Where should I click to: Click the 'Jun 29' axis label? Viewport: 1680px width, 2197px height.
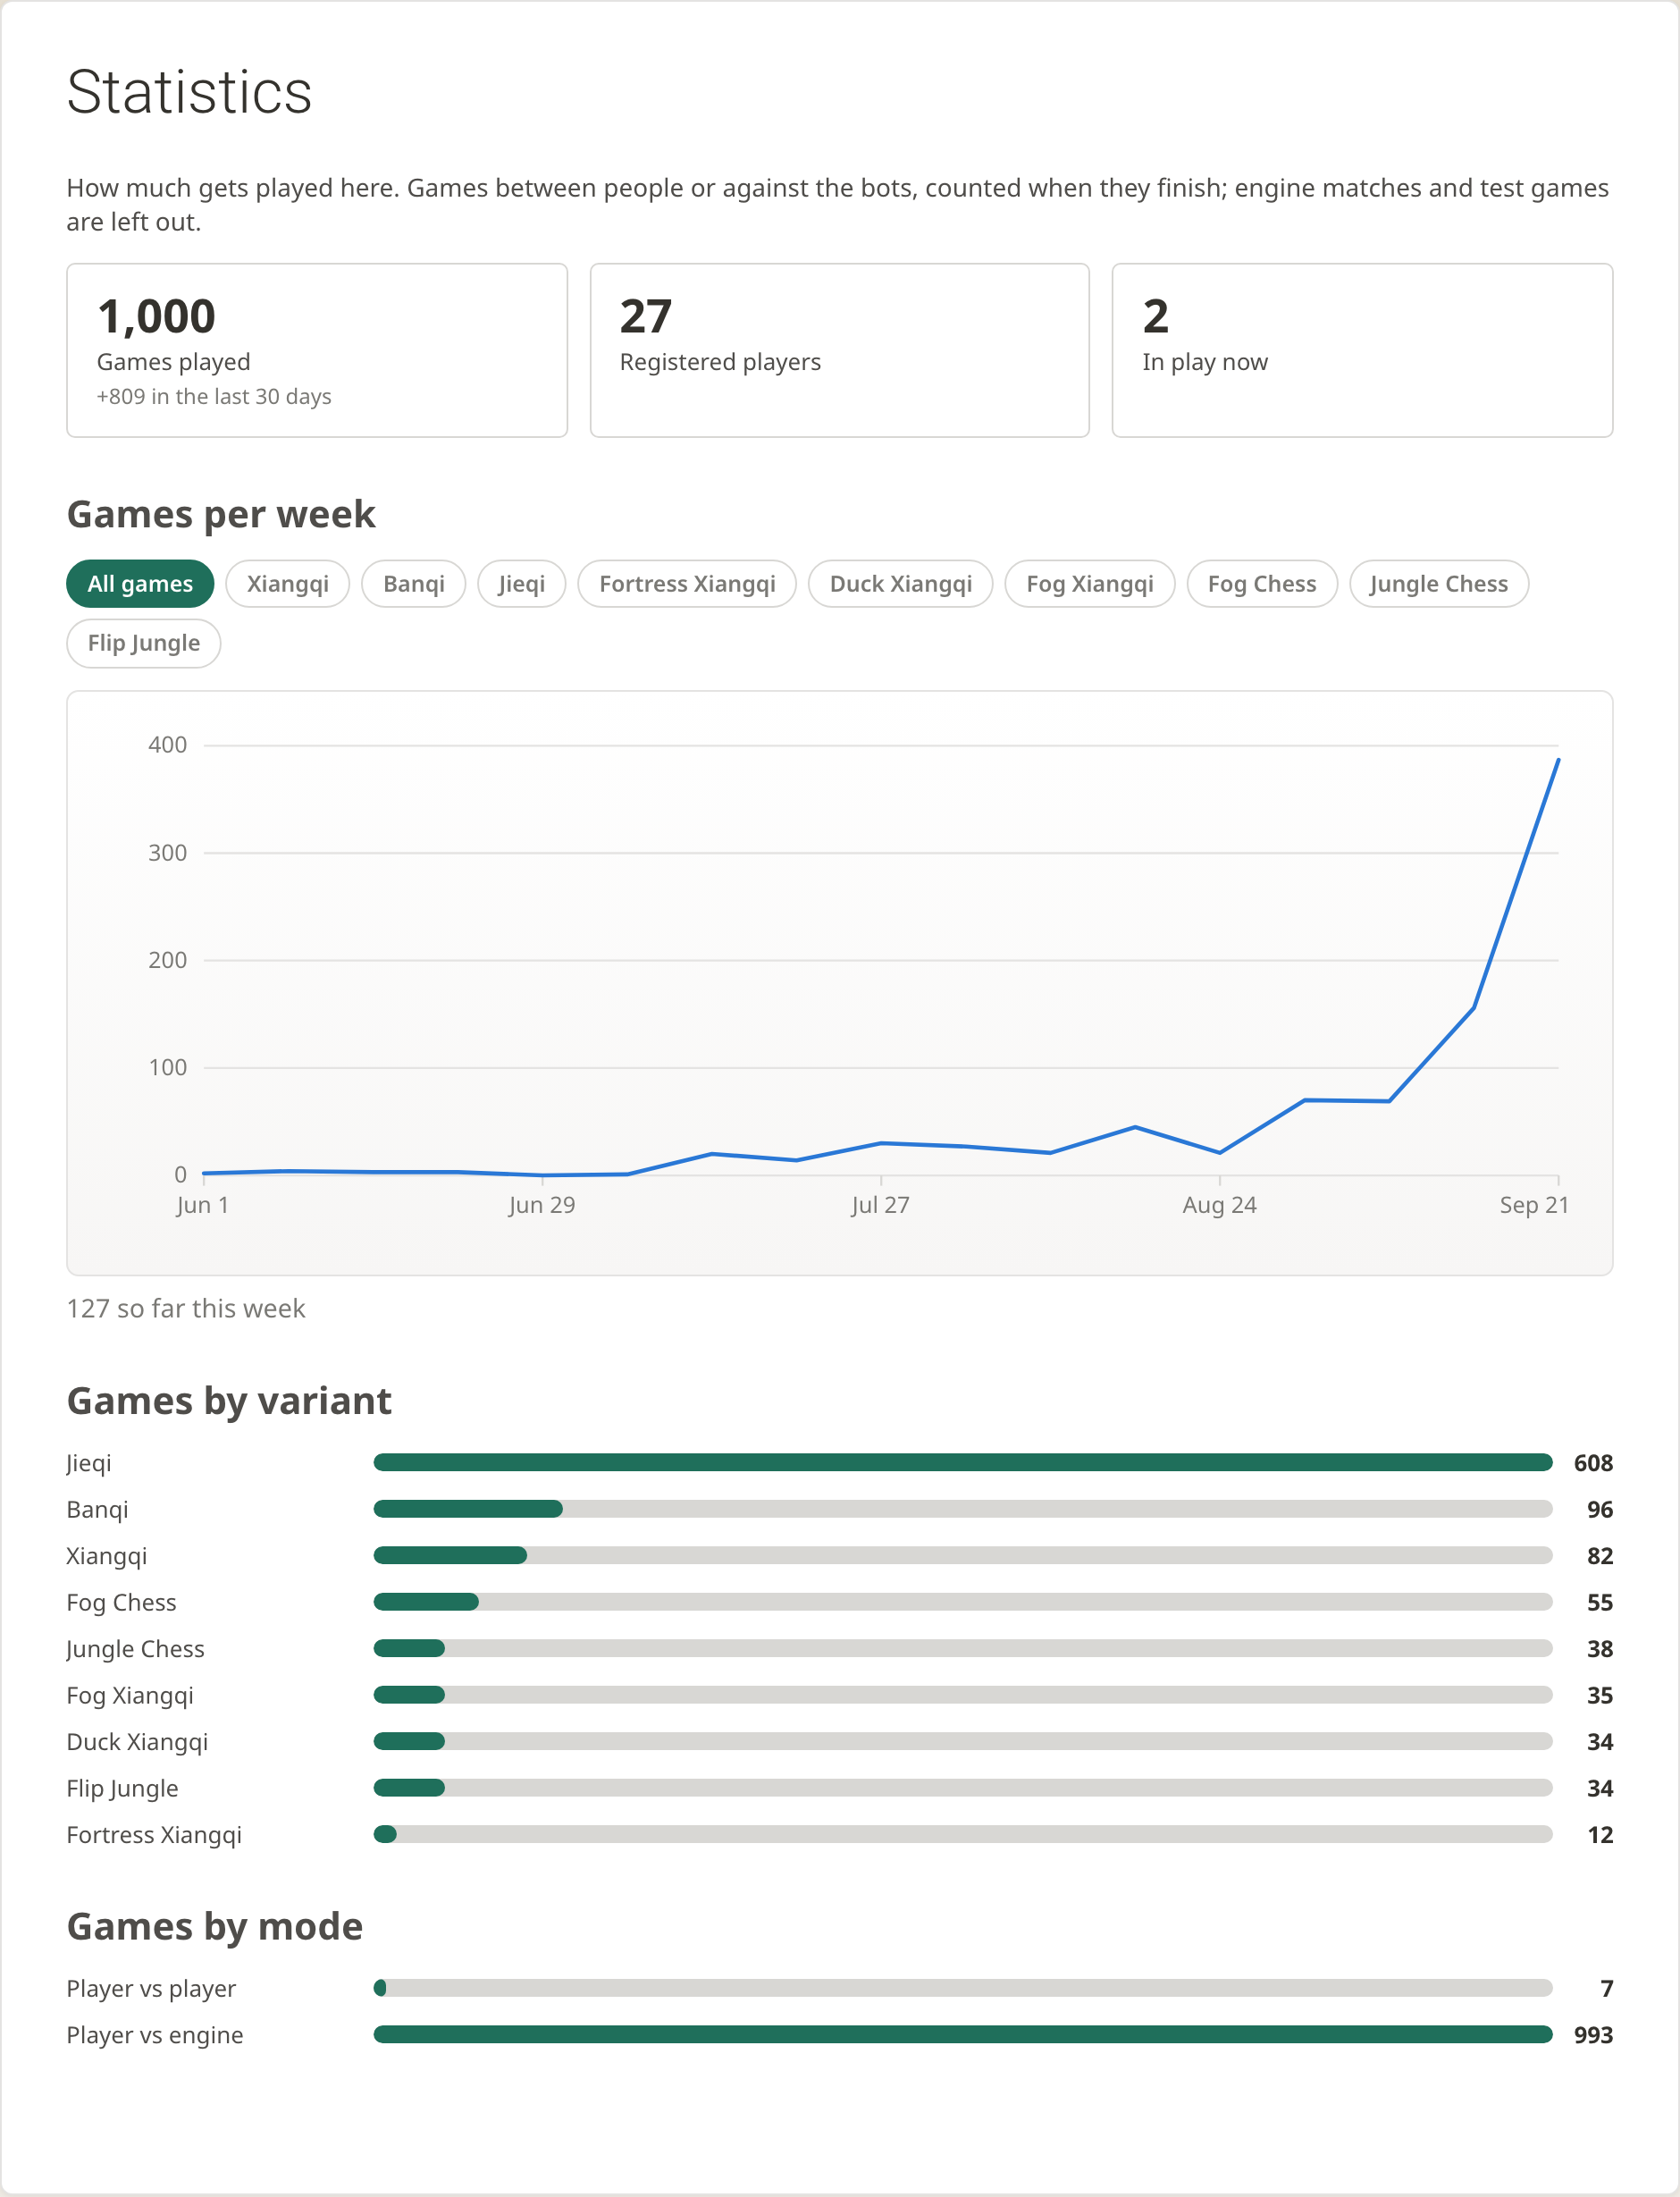click(x=542, y=1205)
